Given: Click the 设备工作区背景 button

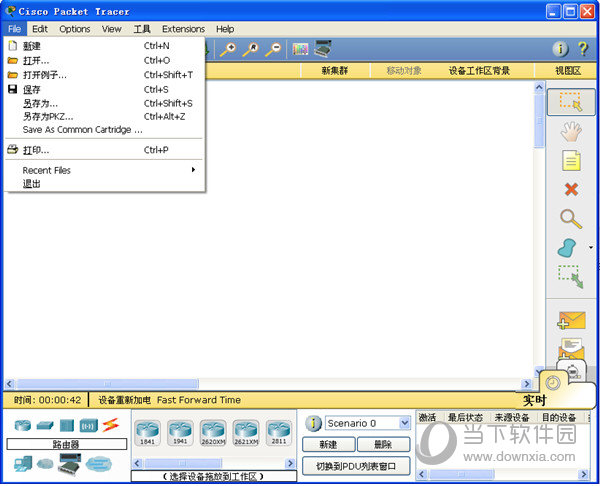Looking at the screenshot, I should pos(479,70).
